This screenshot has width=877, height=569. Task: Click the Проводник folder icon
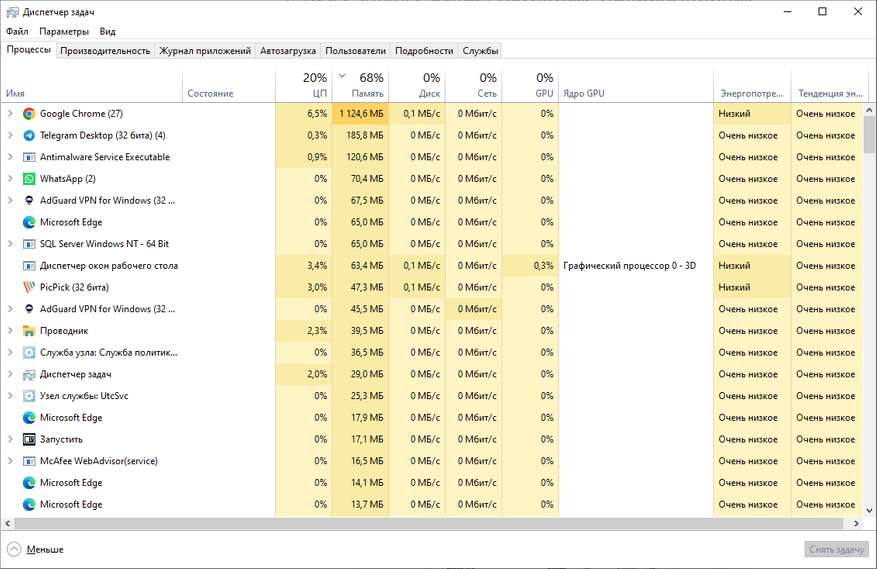[29, 331]
